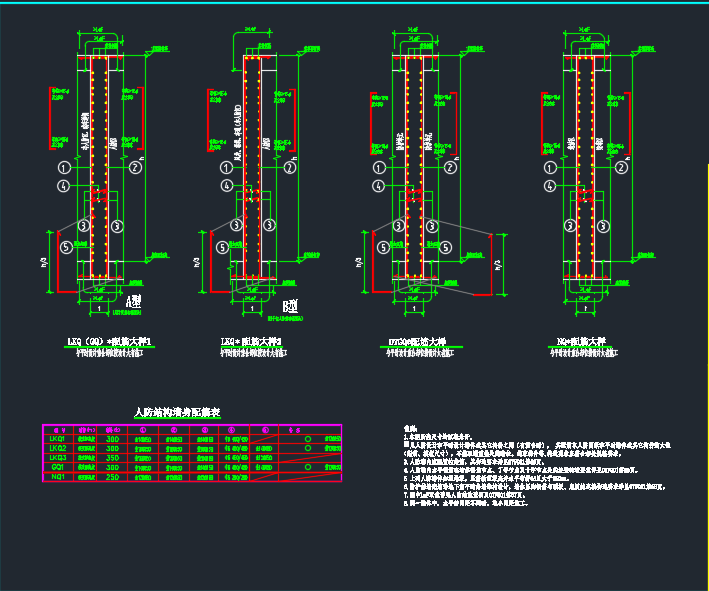
Task: Select the NQ* detail title text
Action: tap(581, 341)
